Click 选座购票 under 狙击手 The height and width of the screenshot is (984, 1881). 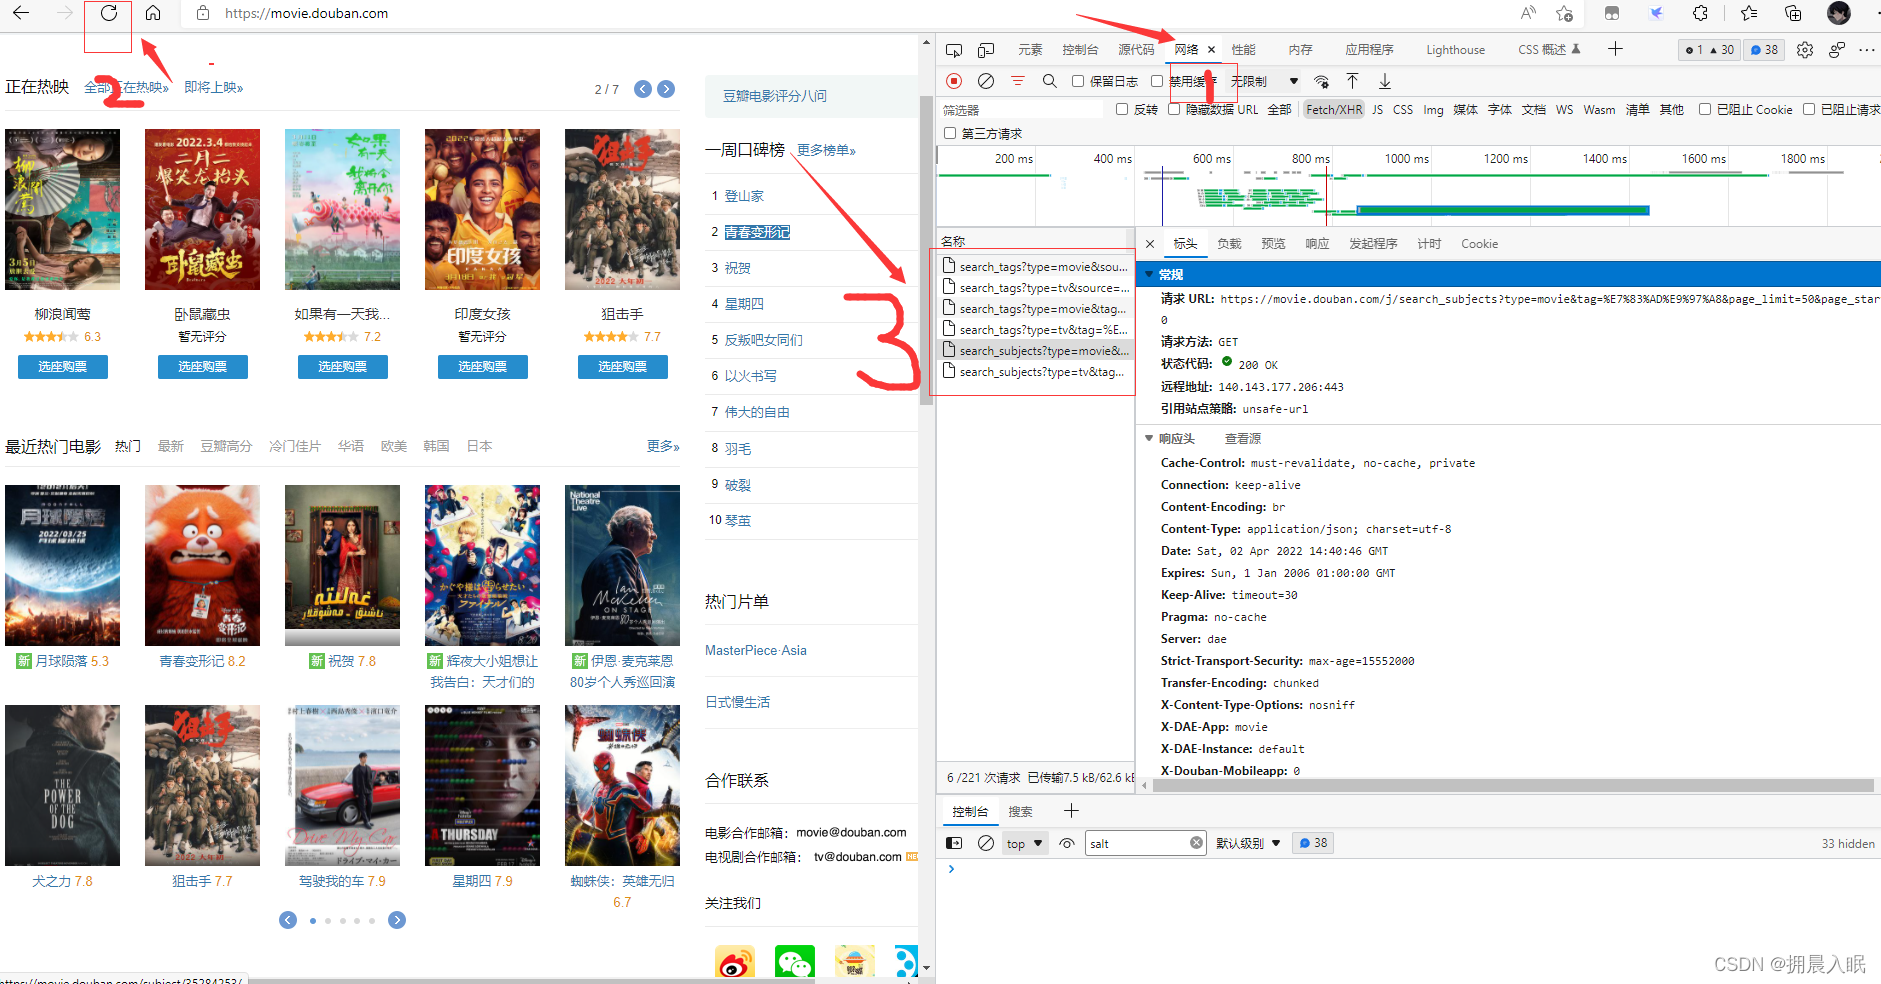(622, 367)
